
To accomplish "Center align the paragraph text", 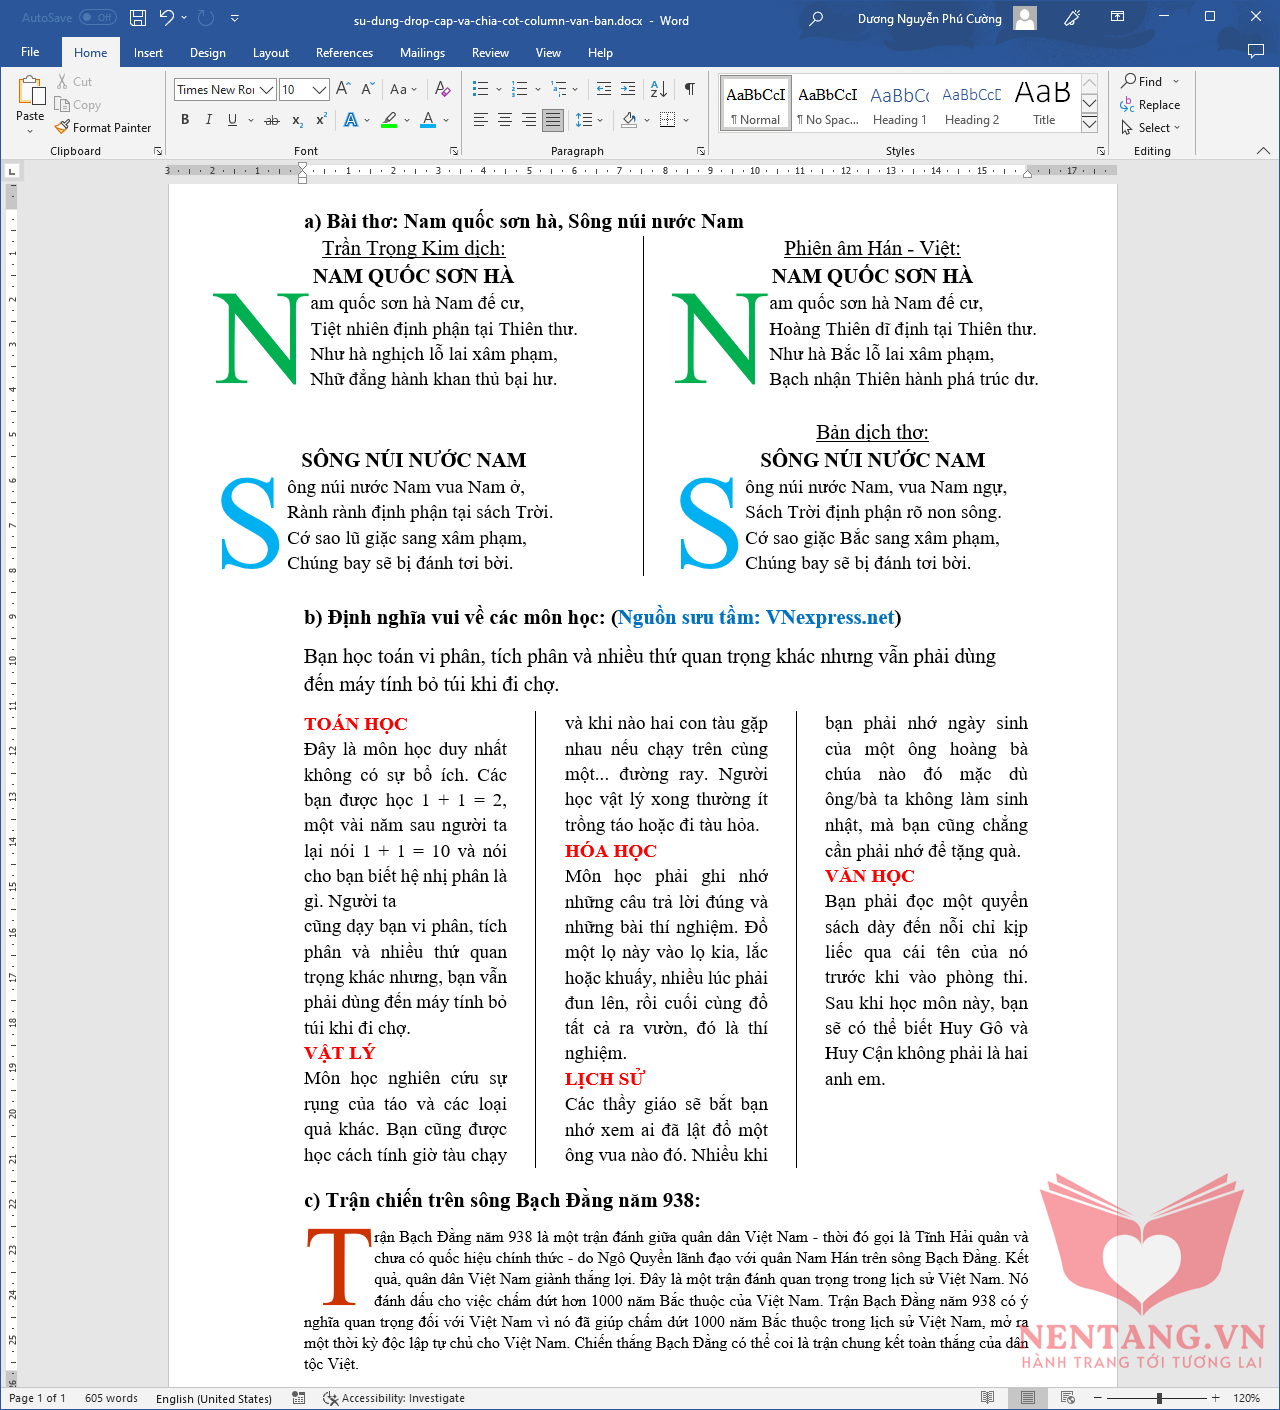I will pos(505,120).
